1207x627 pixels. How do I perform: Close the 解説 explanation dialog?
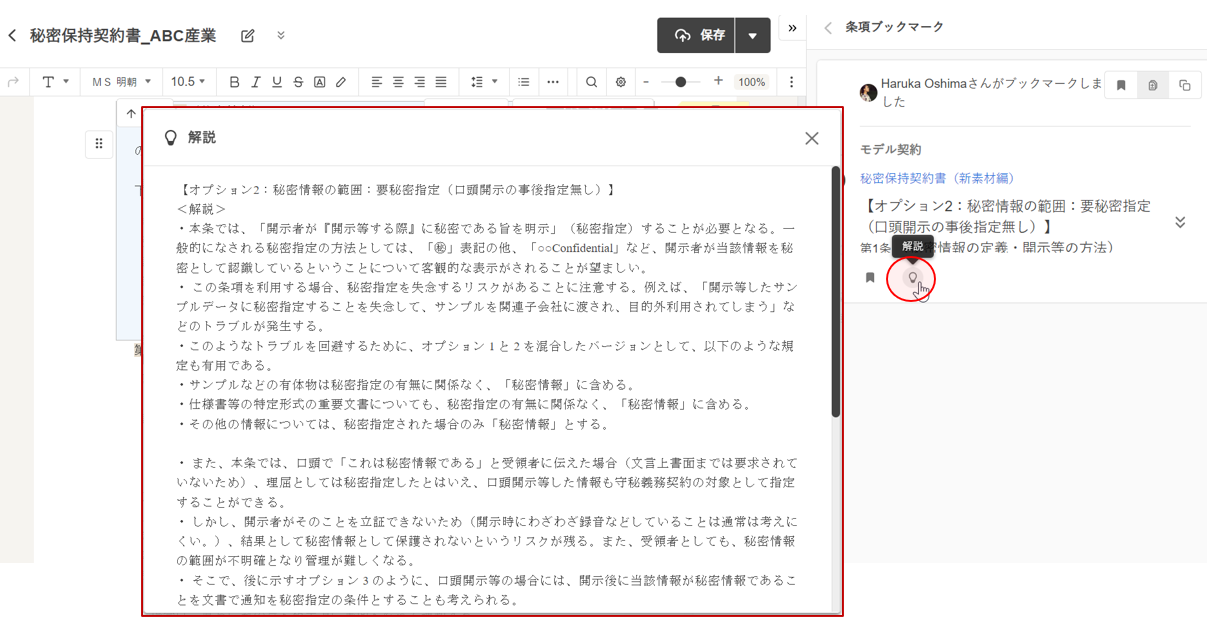[812, 138]
